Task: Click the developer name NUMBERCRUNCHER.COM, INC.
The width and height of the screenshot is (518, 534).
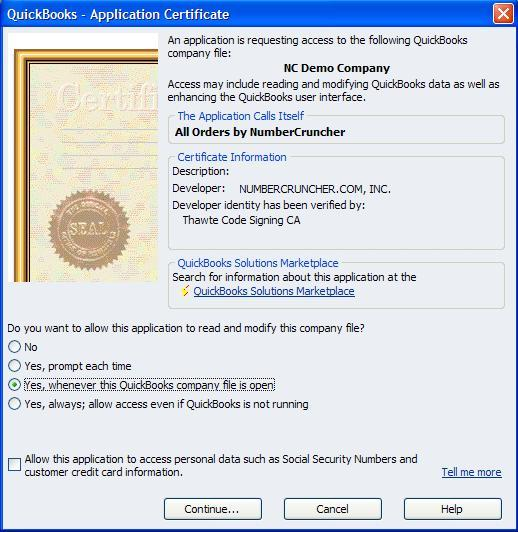Action: pyautogui.click(x=315, y=189)
